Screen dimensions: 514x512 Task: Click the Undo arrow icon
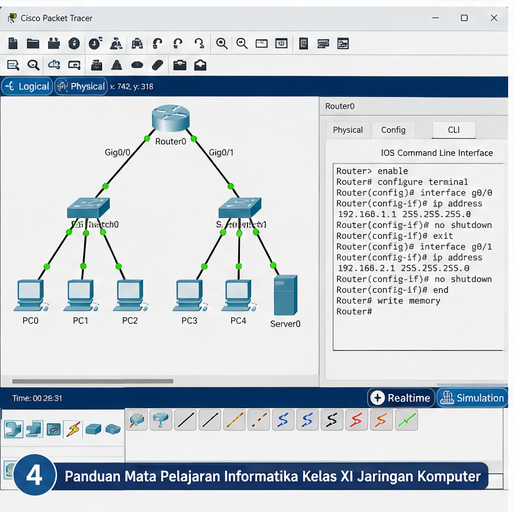[157, 43]
